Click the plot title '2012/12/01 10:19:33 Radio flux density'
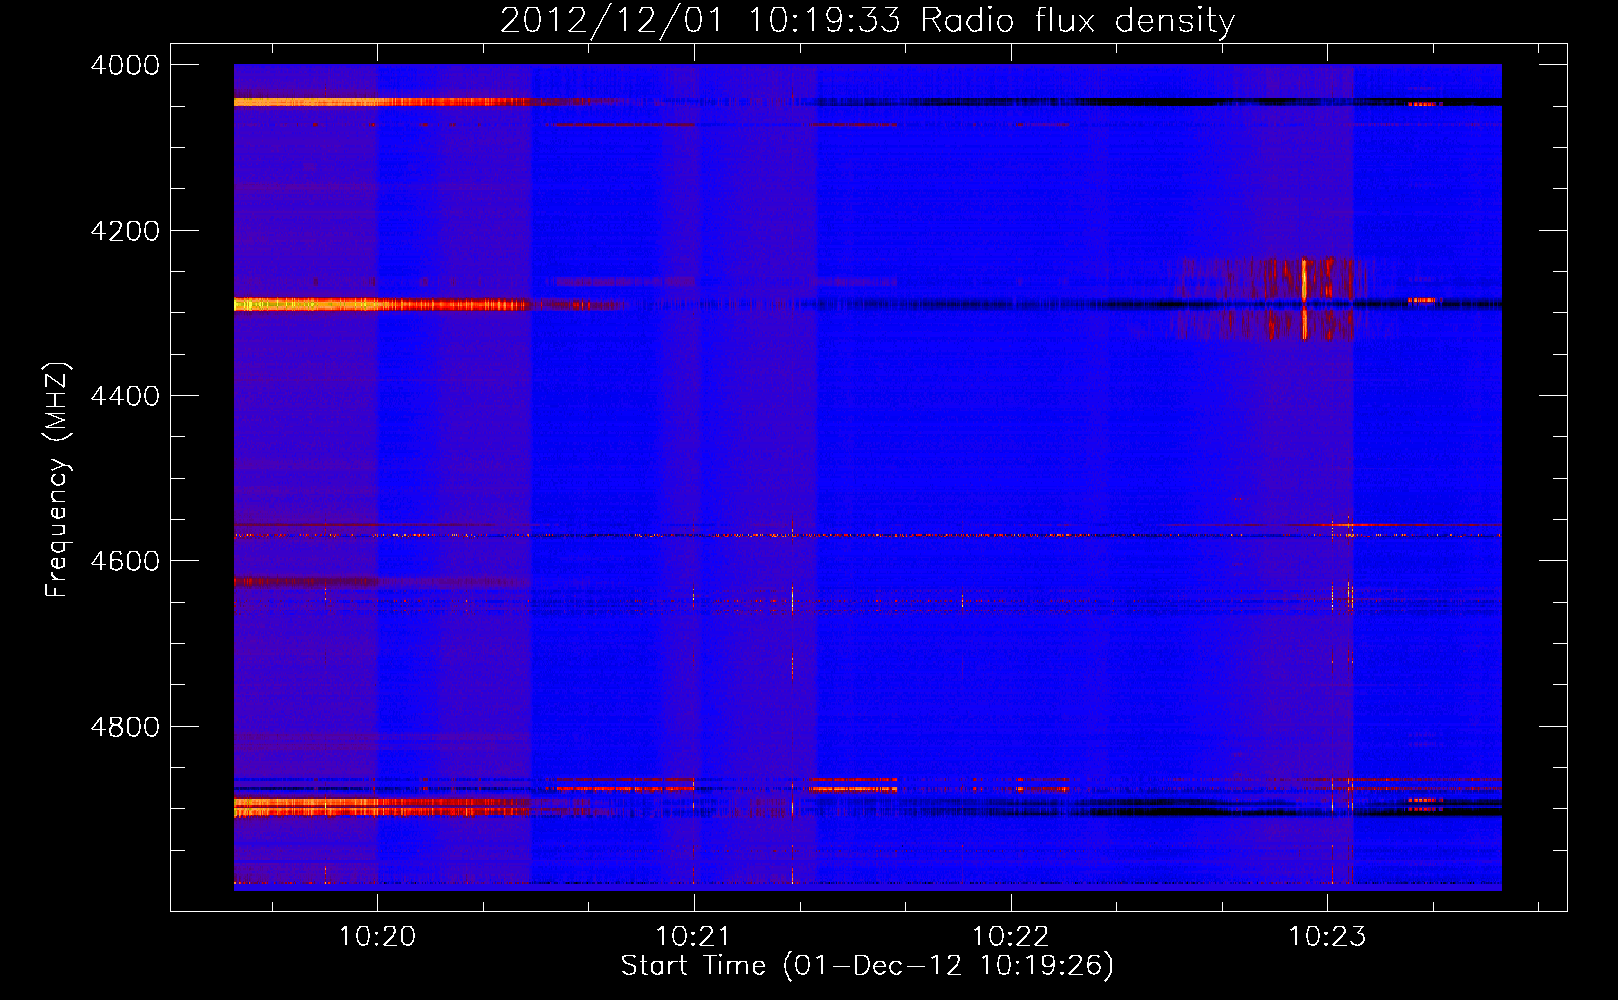Viewport: 1618px width, 1000px height. (867, 21)
